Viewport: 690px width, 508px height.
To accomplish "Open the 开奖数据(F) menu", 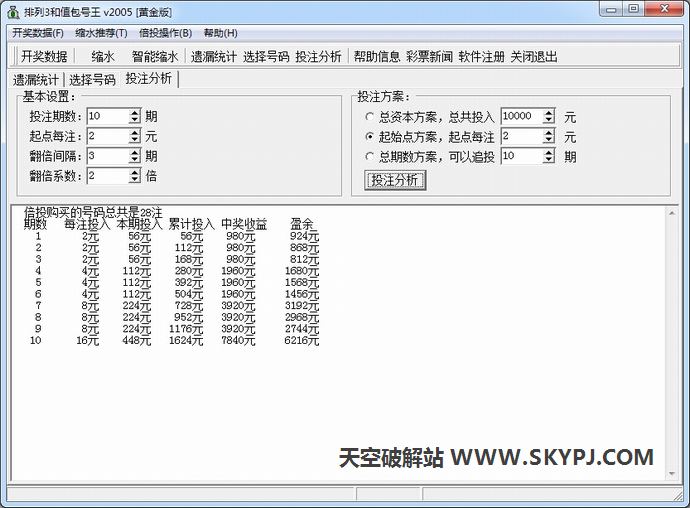I will 37,33.
